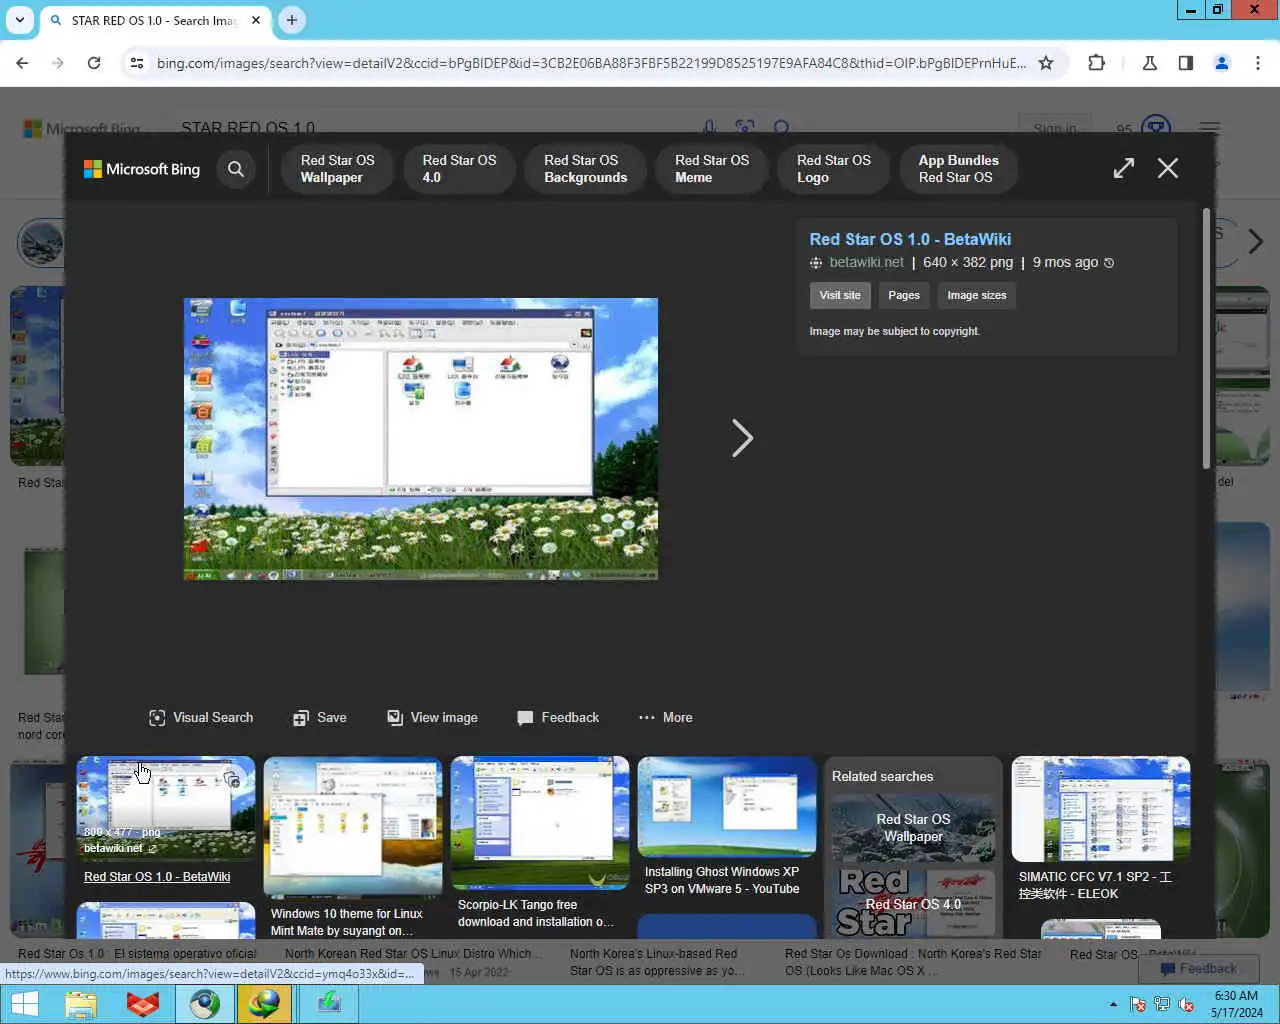The image size is (1280, 1024).
Task: Open the browser Extensions puzzle icon
Action: [x=1096, y=63]
